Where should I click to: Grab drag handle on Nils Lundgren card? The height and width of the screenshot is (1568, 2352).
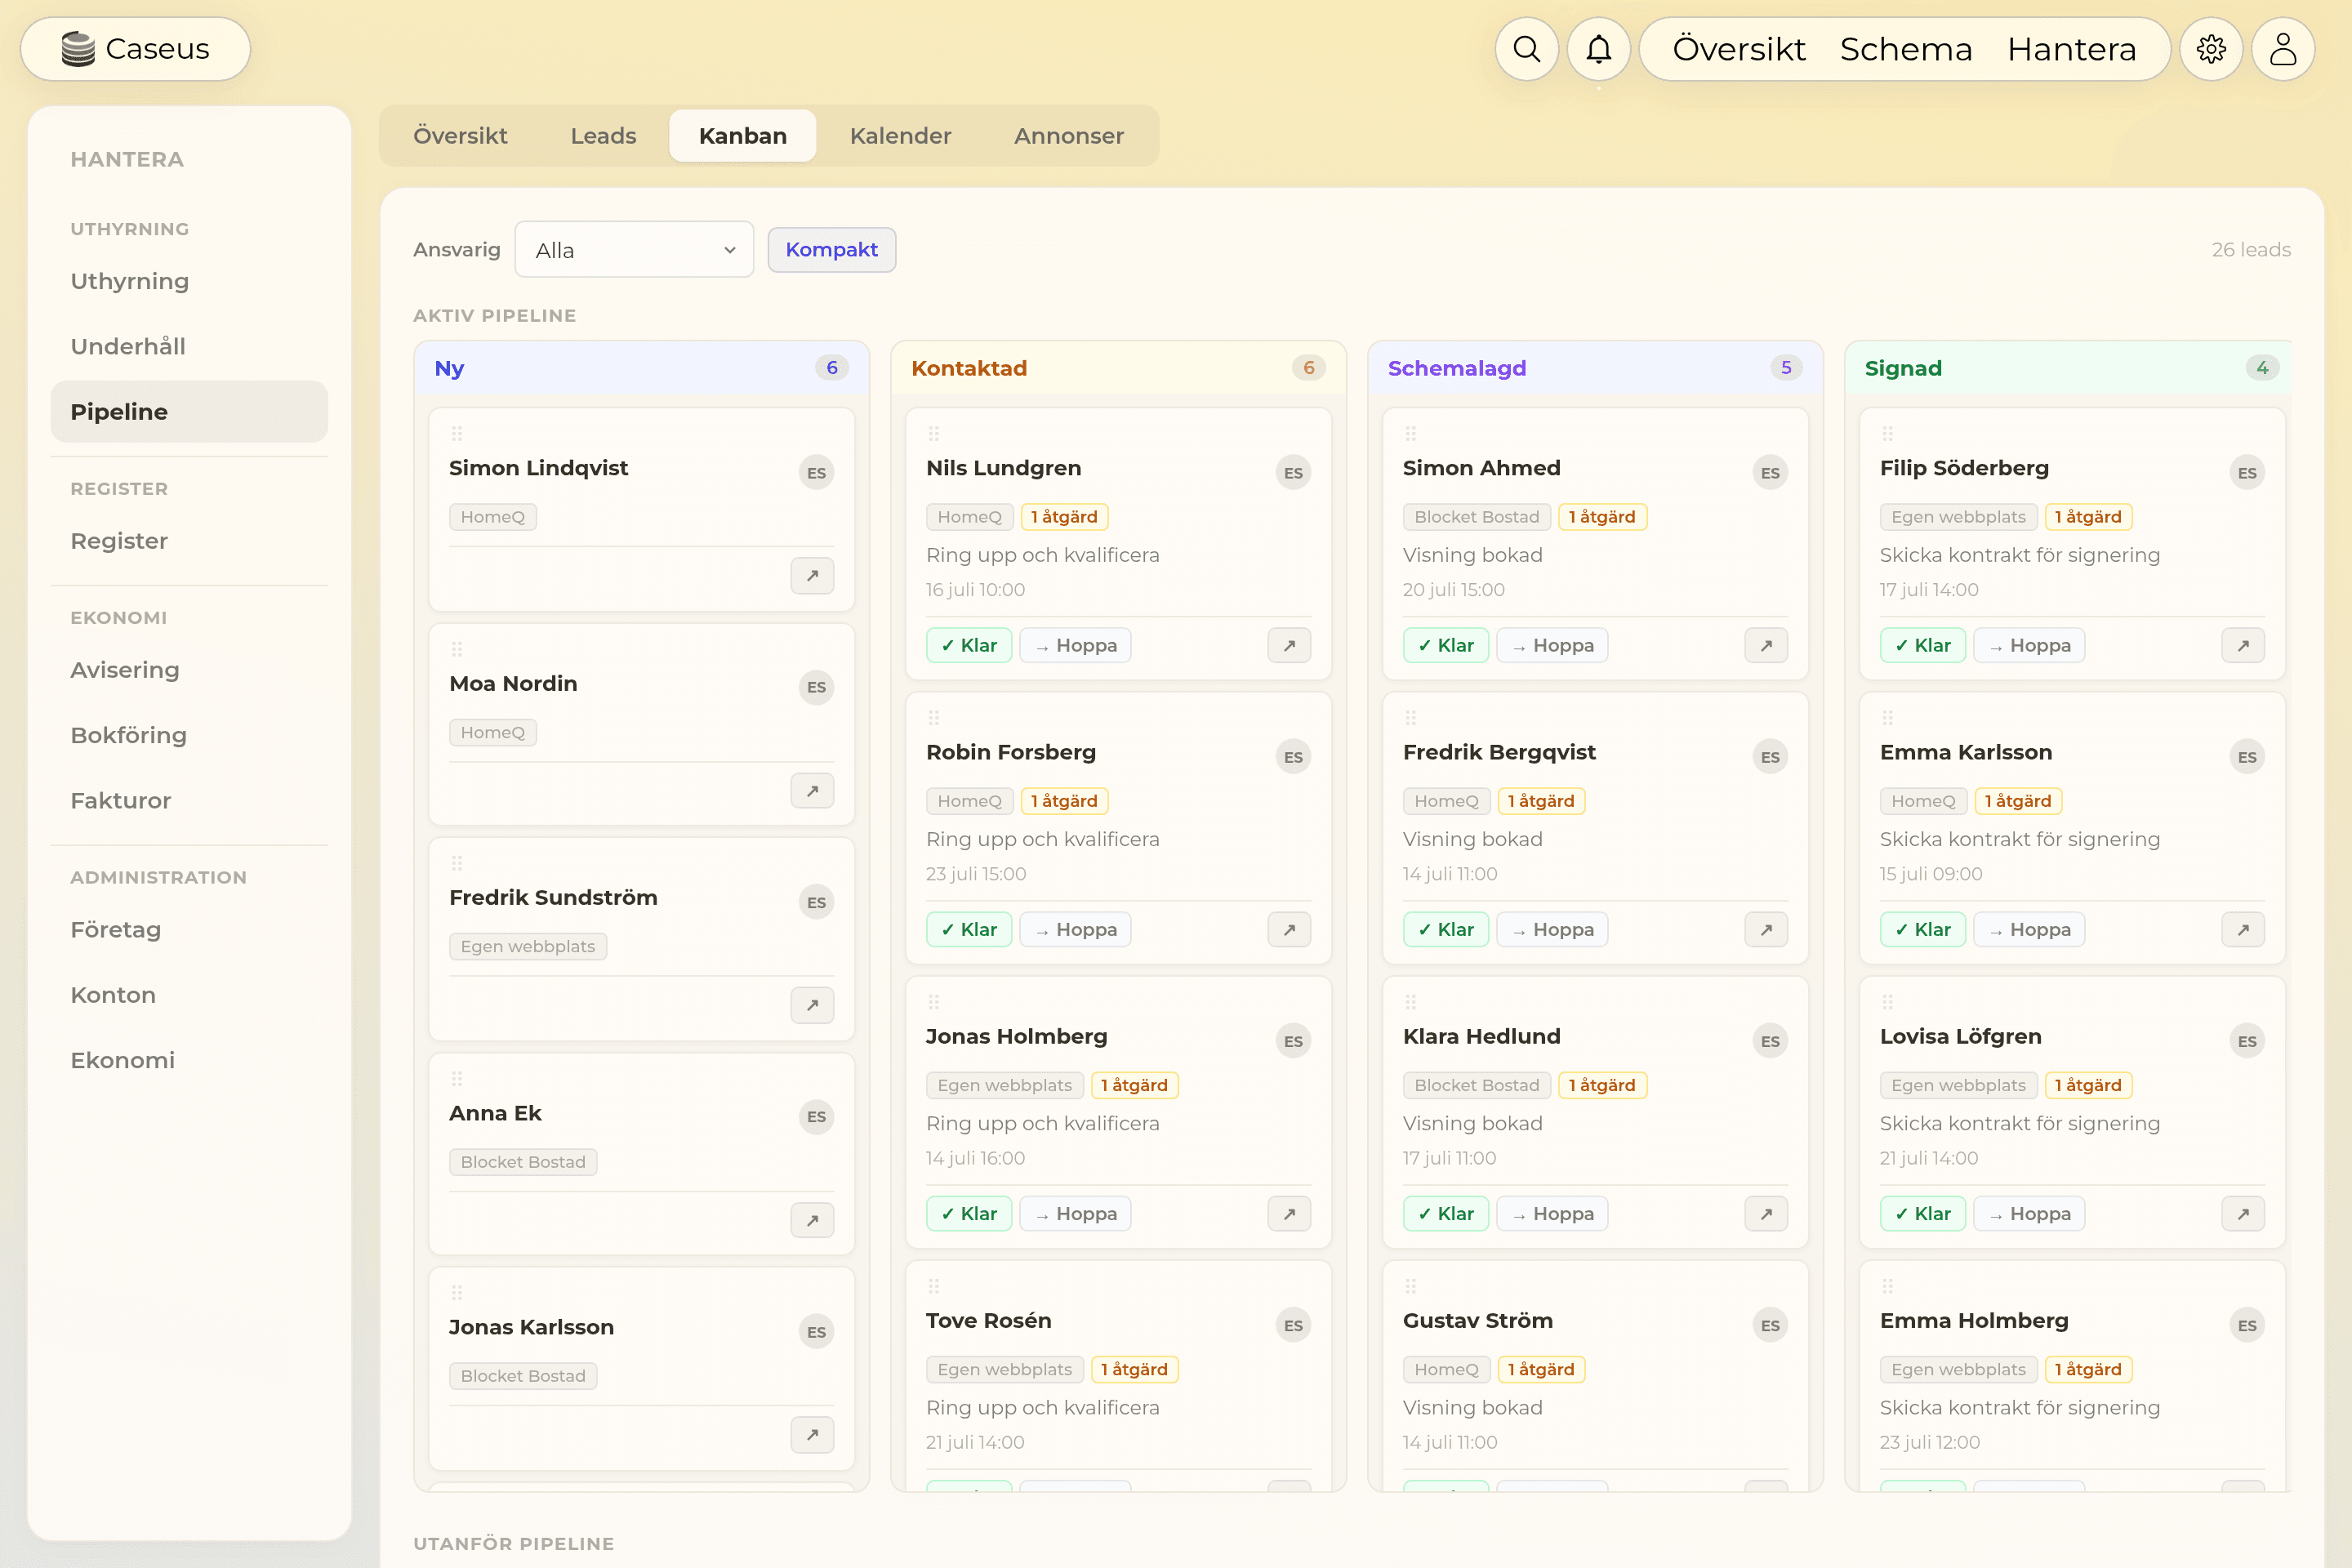click(x=934, y=433)
